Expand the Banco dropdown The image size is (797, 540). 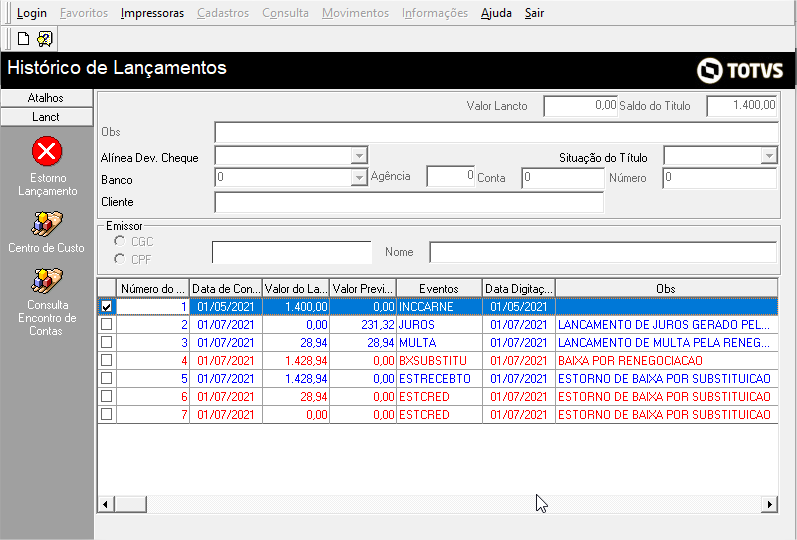click(359, 177)
